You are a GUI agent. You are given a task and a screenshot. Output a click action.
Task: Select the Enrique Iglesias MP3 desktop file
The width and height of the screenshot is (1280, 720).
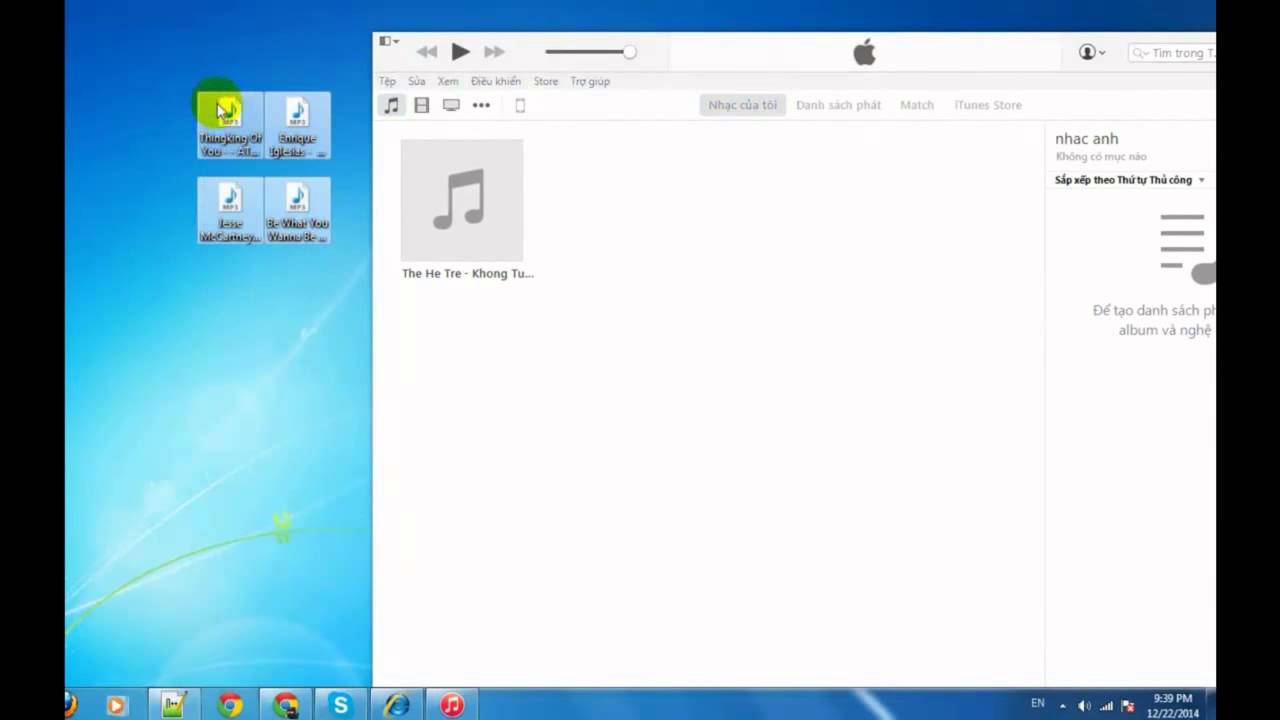click(x=297, y=126)
